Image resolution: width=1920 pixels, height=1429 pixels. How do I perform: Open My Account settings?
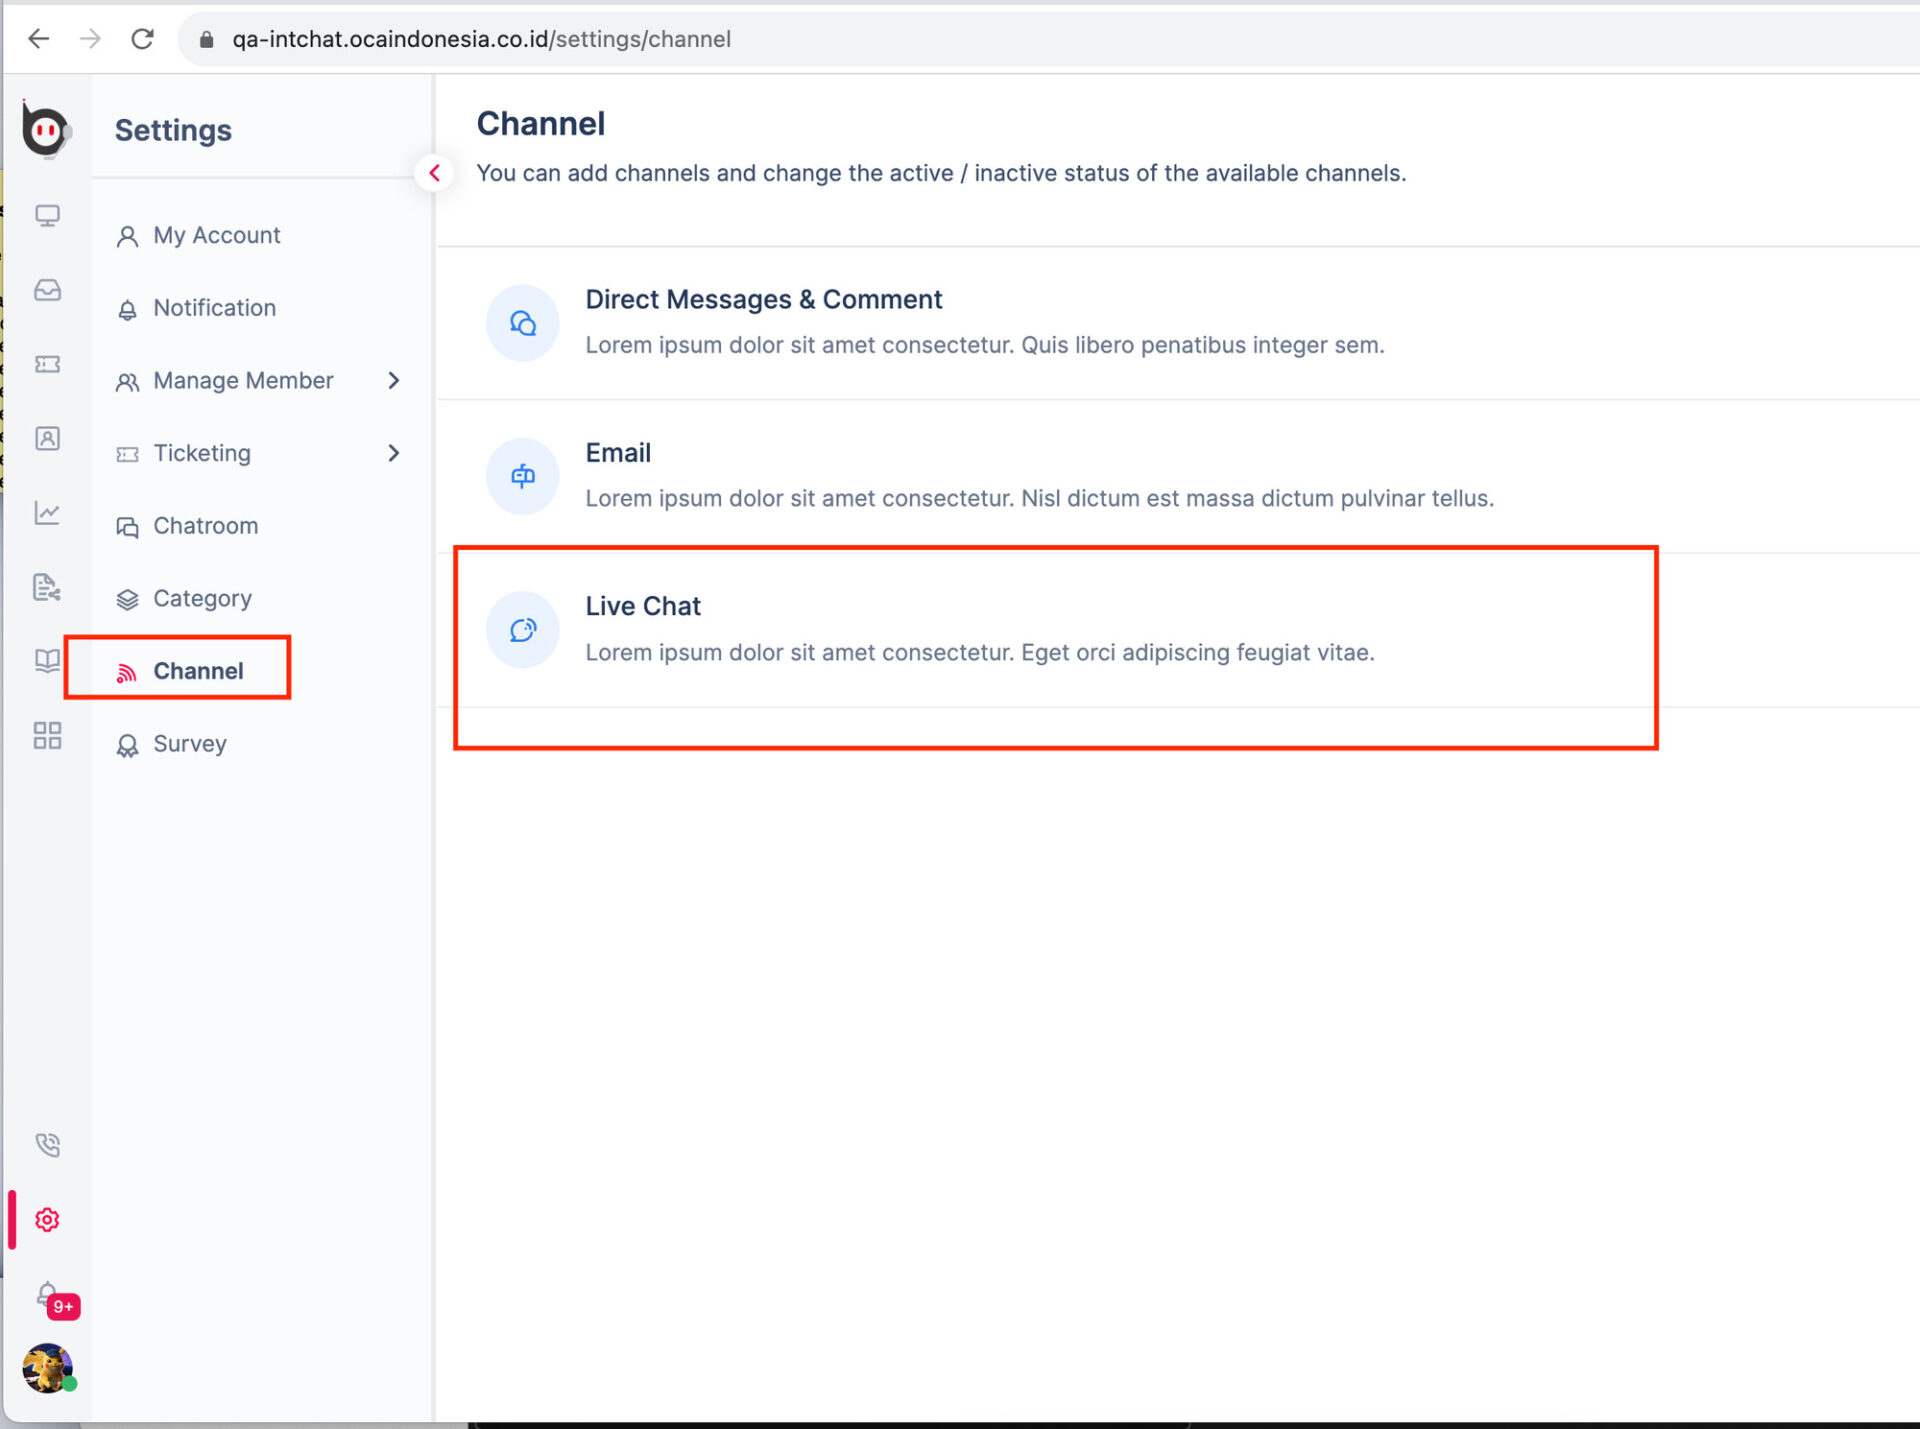click(216, 235)
